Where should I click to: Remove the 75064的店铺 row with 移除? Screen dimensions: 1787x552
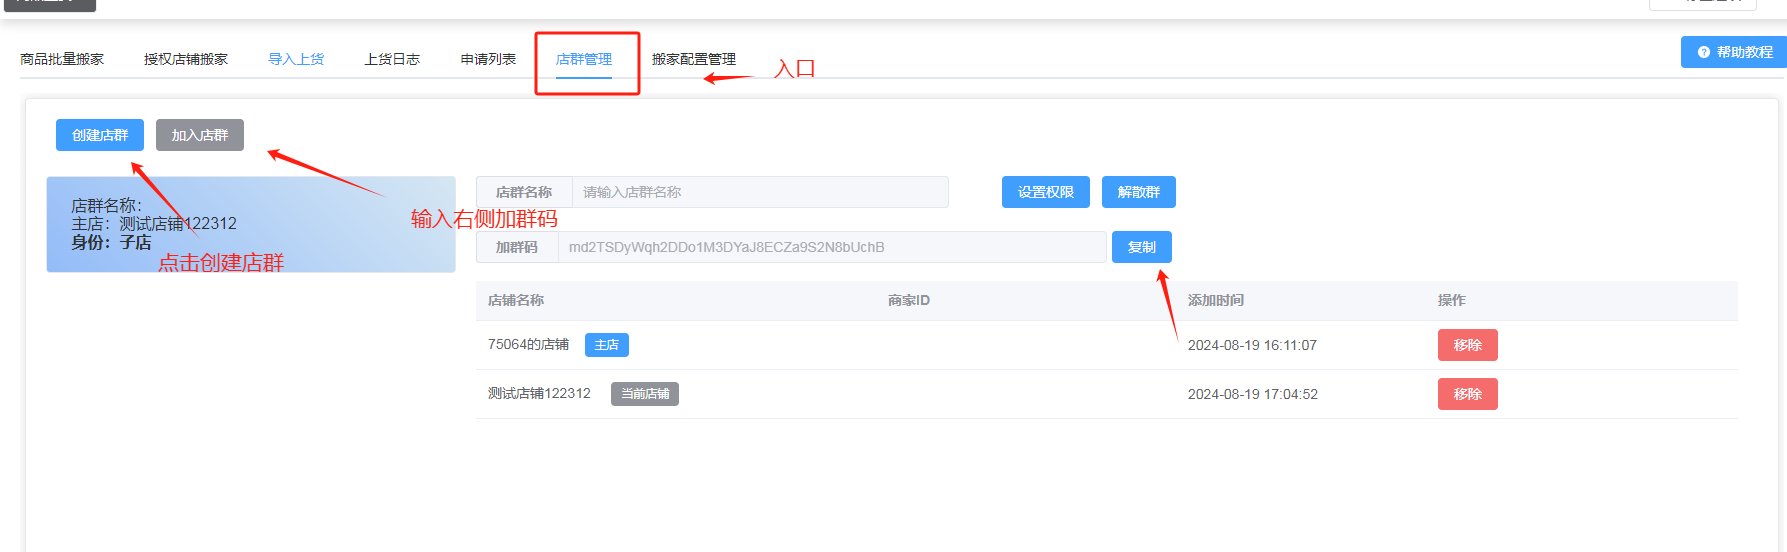click(1467, 345)
